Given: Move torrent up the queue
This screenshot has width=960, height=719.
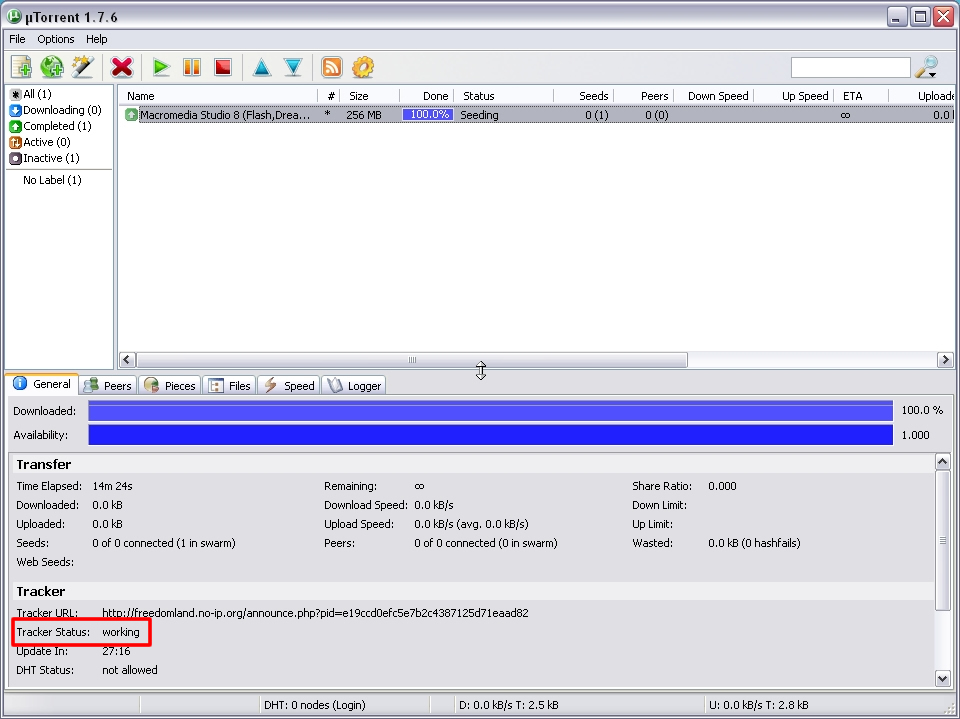Looking at the screenshot, I should (x=262, y=67).
